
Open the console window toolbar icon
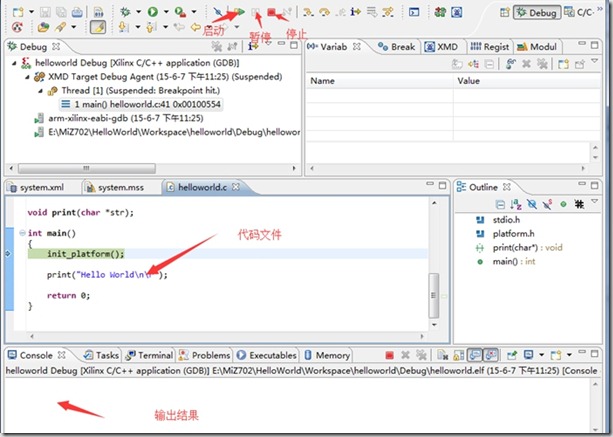[x=414, y=12]
